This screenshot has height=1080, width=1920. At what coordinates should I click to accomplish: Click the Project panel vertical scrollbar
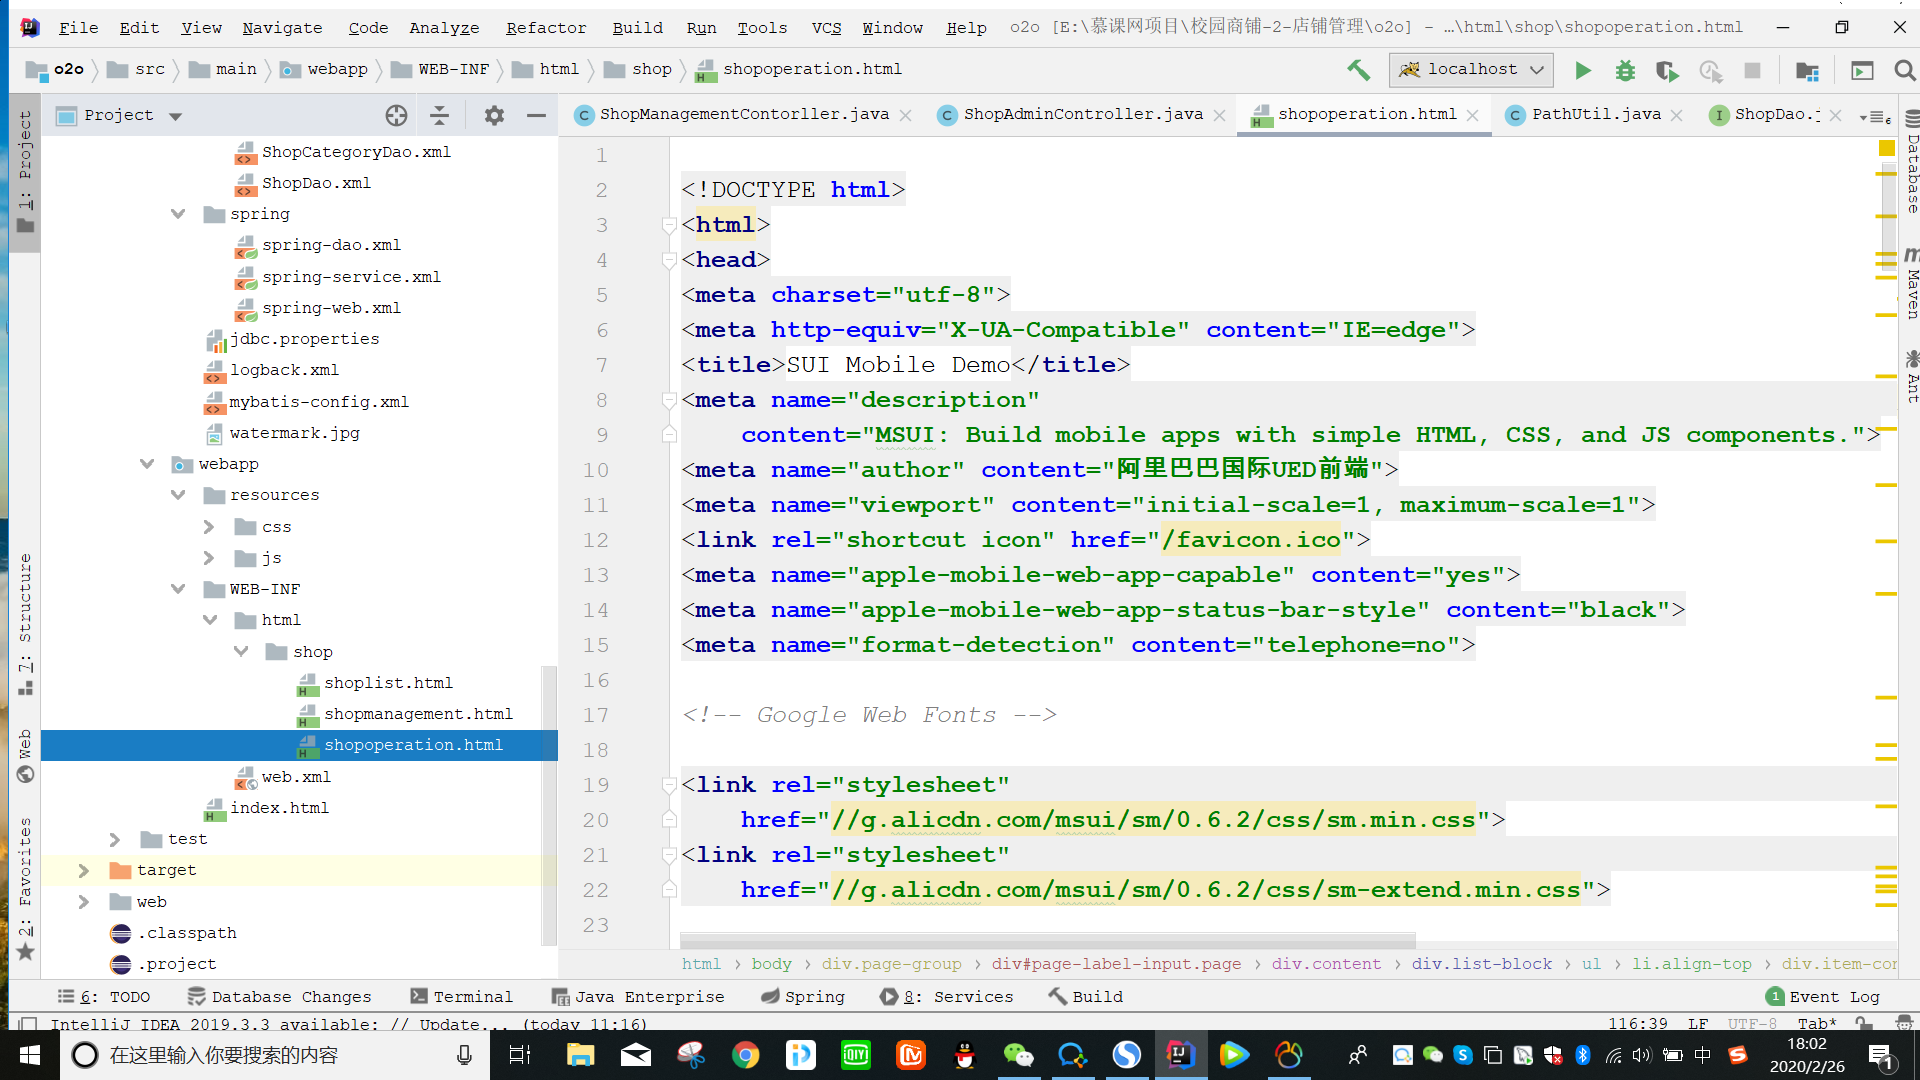coord(548,805)
